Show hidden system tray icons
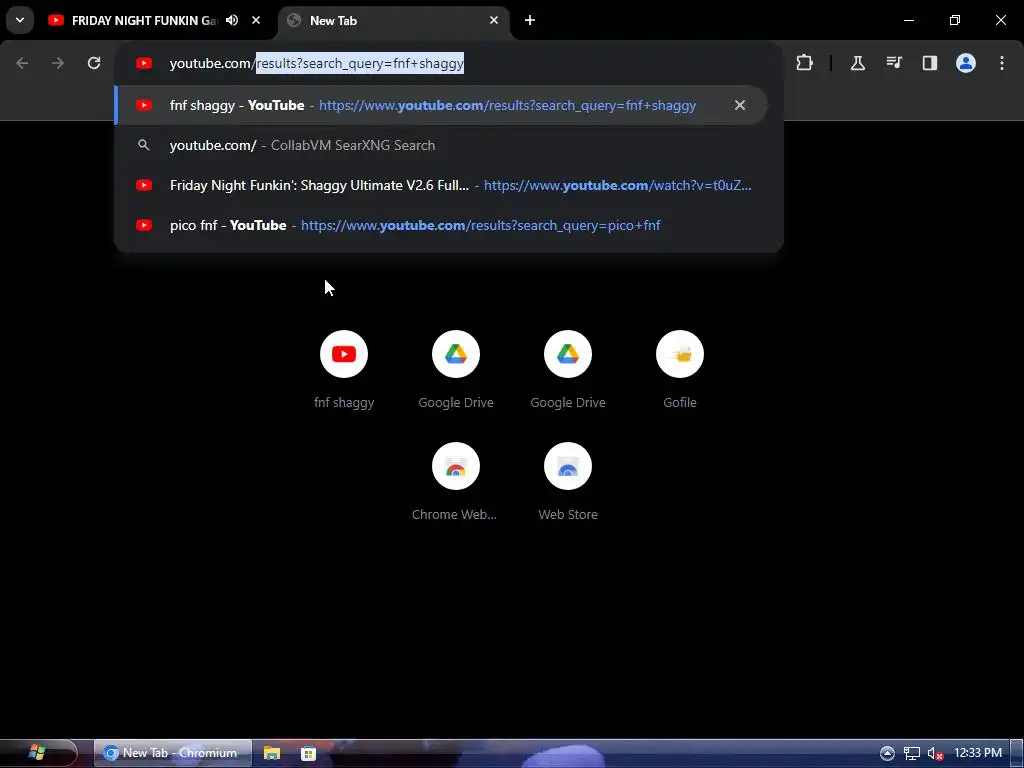Image resolution: width=1024 pixels, height=768 pixels. click(887, 753)
